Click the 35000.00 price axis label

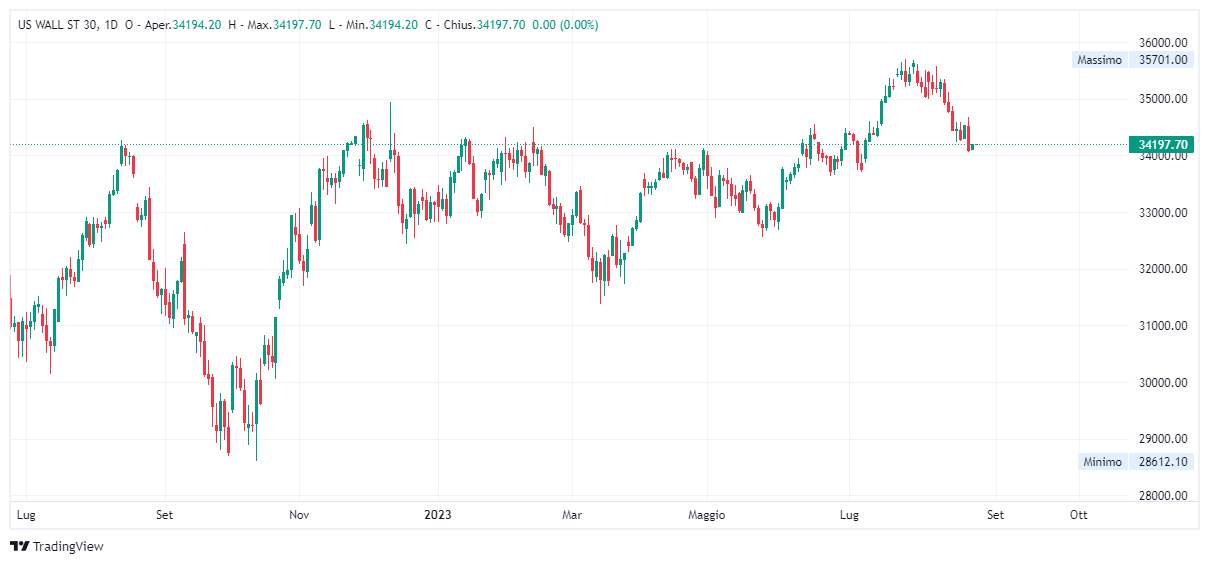(1163, 99)
